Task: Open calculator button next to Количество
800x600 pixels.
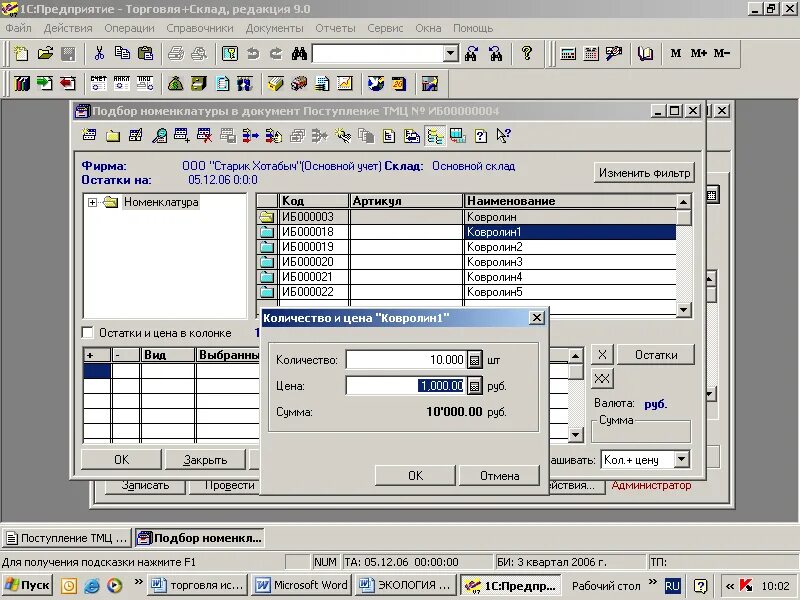Action: pyautogui.click(x=474, y=360)
